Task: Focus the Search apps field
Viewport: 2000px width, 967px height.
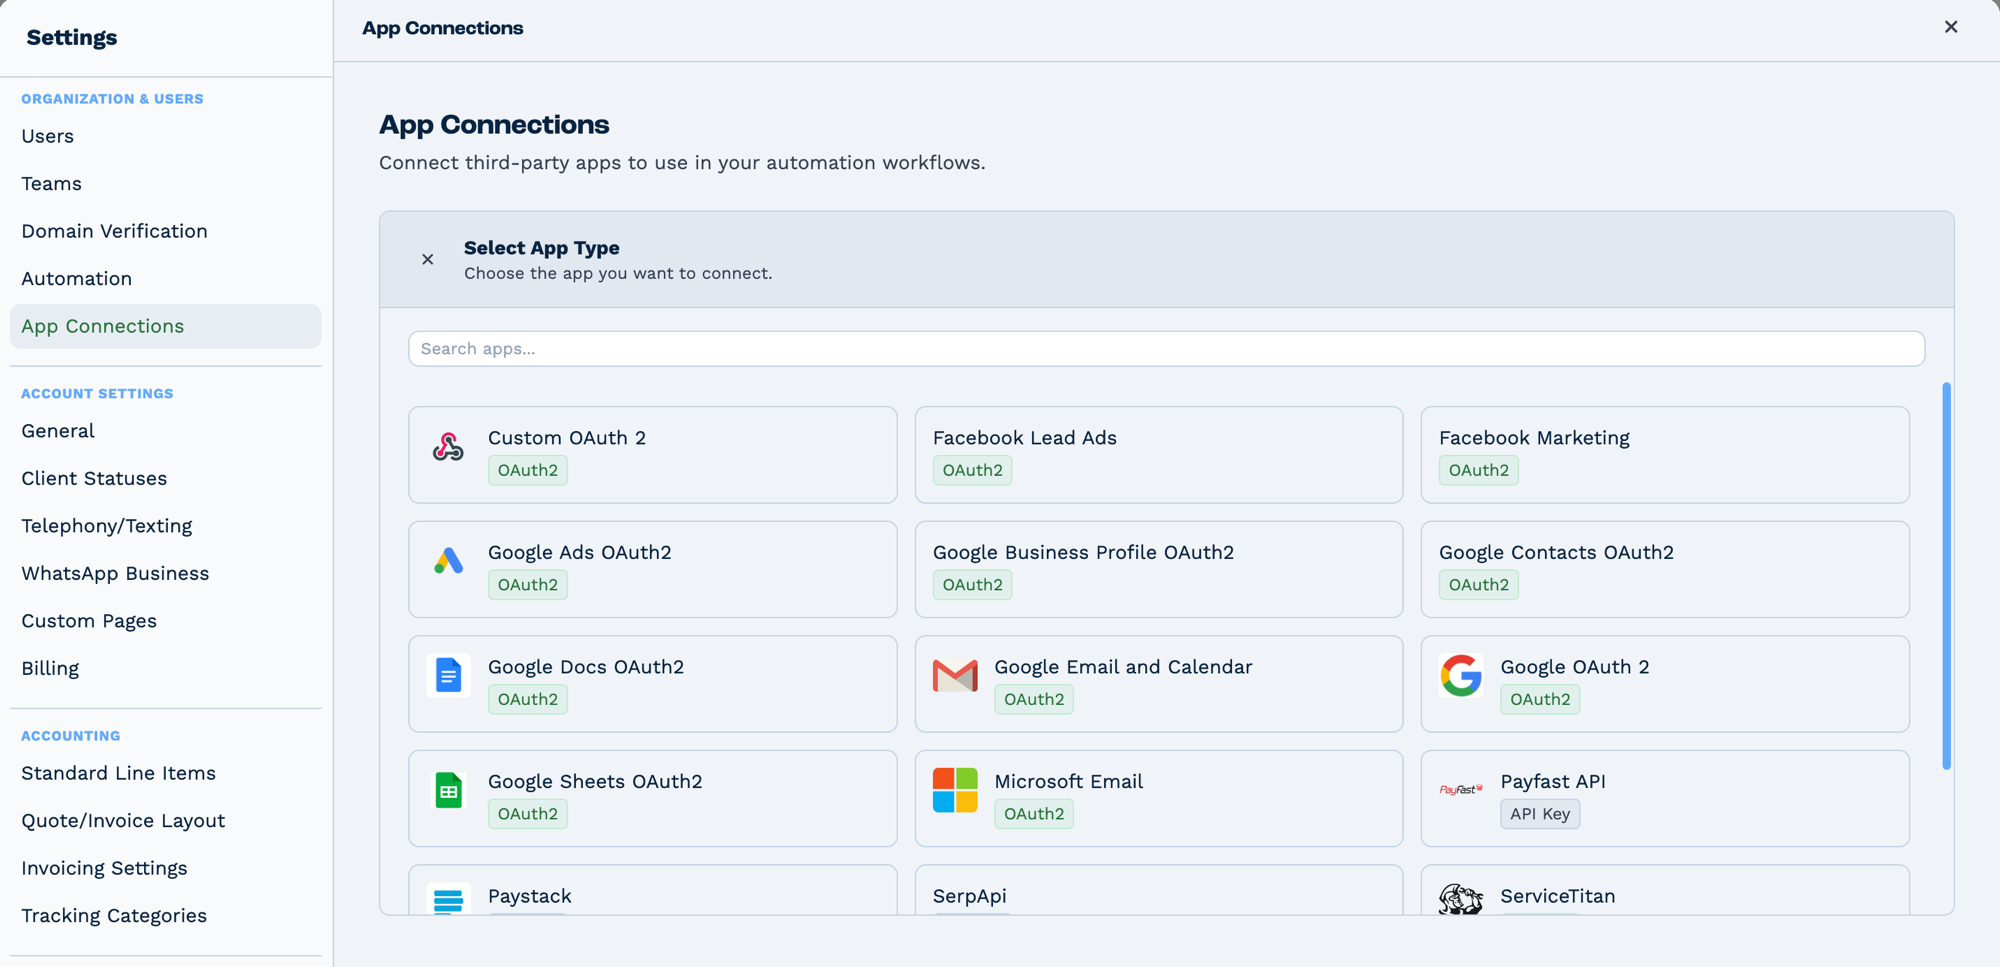Action: (x=1166, y=349)
